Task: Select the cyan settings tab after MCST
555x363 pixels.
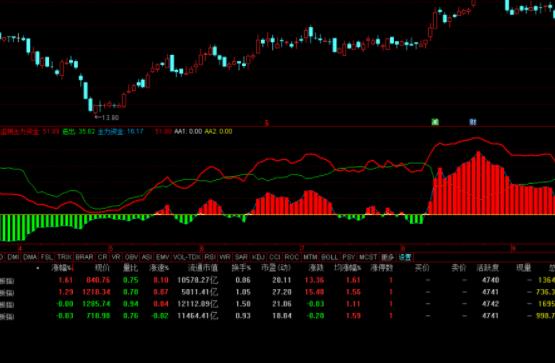Action: (x=405, y=257)
